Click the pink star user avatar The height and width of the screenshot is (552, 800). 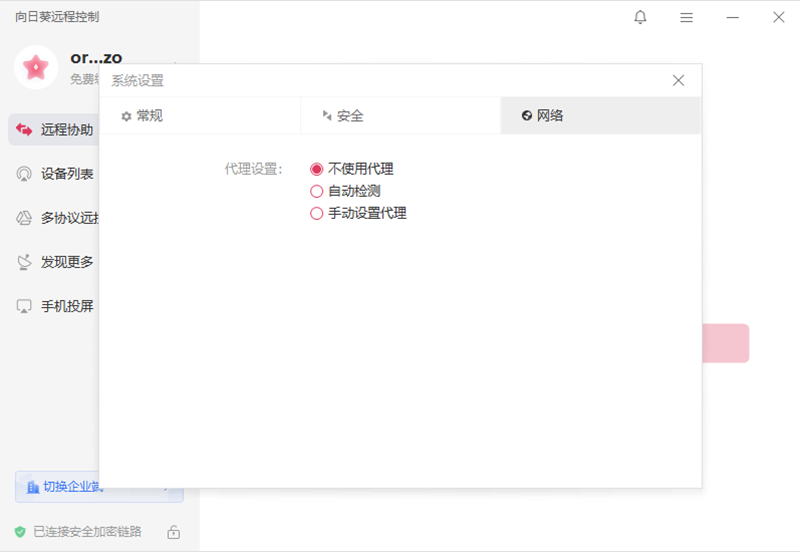pos(36,67)
